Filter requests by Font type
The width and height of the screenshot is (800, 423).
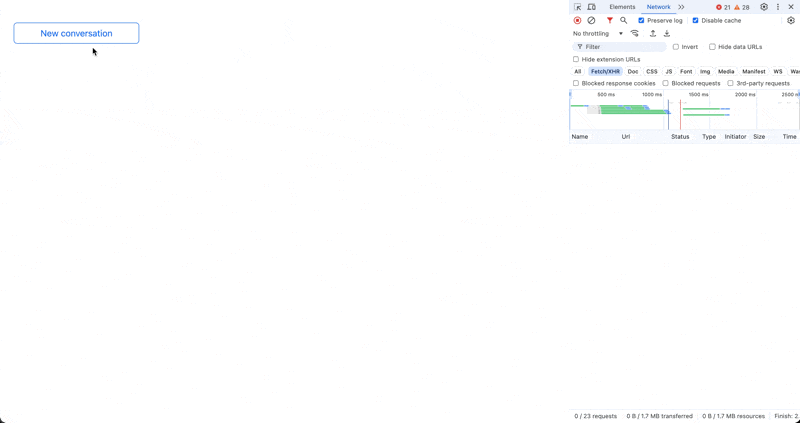pyautogui.click(x=686, y=71)
